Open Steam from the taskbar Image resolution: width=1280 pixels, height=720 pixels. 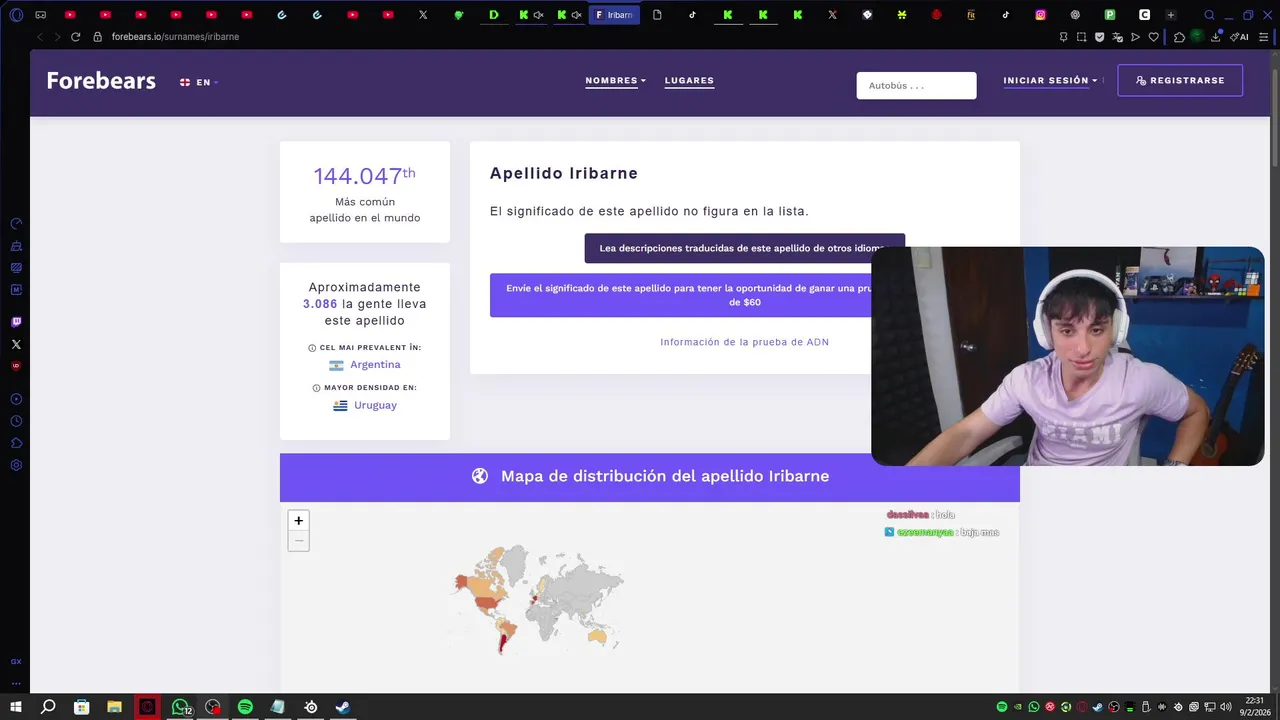click(x=343, y=707)
